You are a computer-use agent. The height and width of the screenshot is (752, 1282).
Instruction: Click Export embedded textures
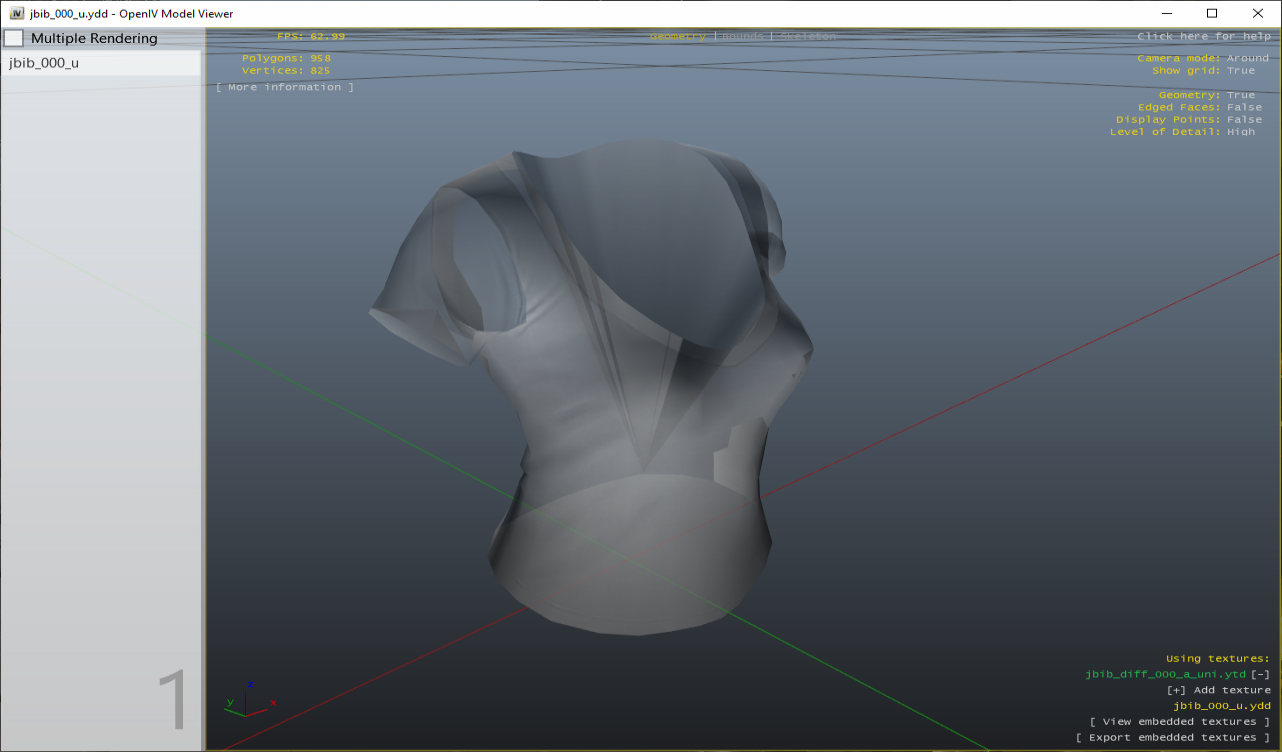[x=1173, y=738]
